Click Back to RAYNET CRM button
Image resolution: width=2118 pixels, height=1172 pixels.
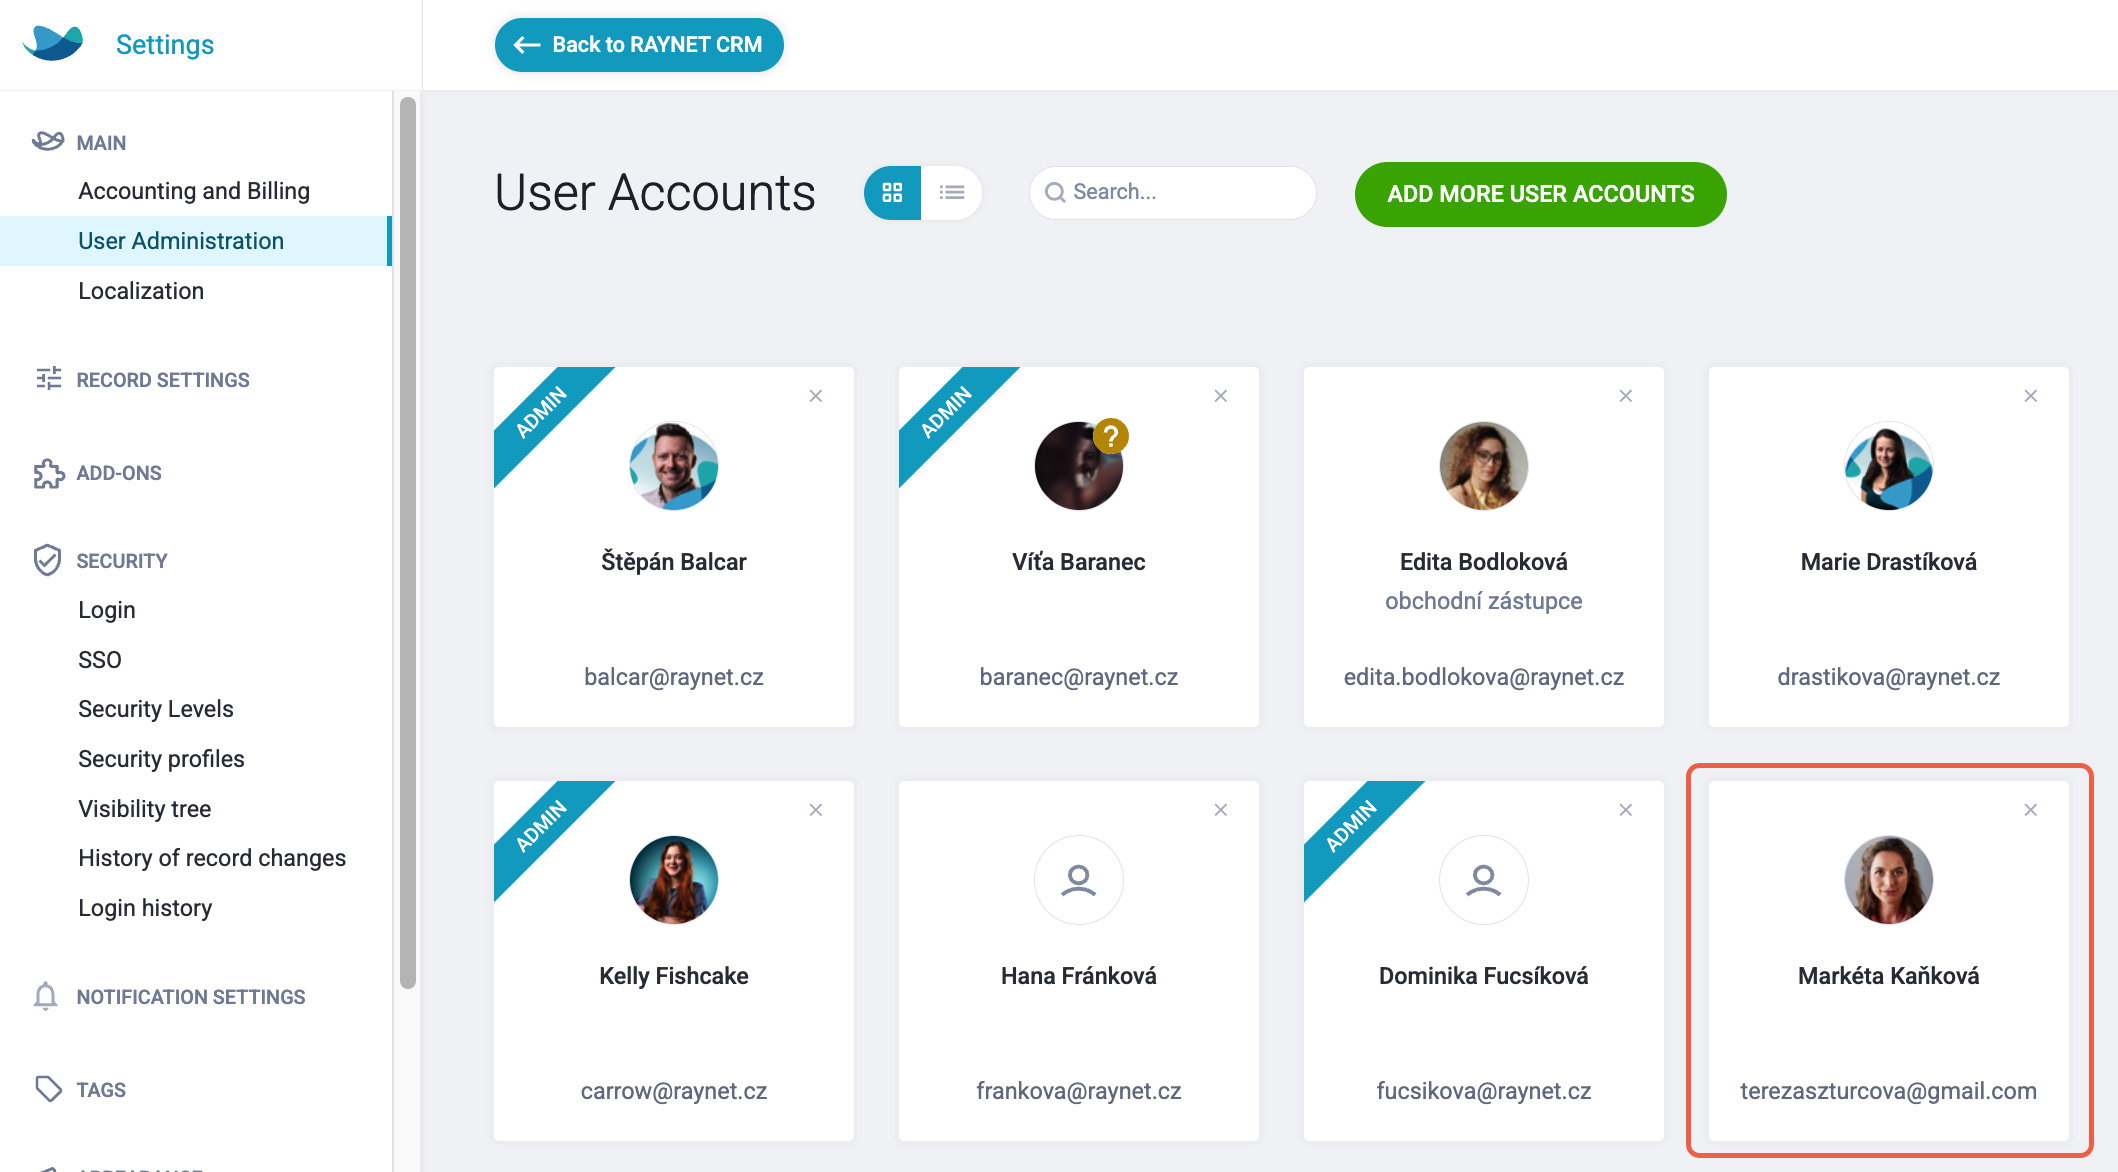[x=639, y=45]
